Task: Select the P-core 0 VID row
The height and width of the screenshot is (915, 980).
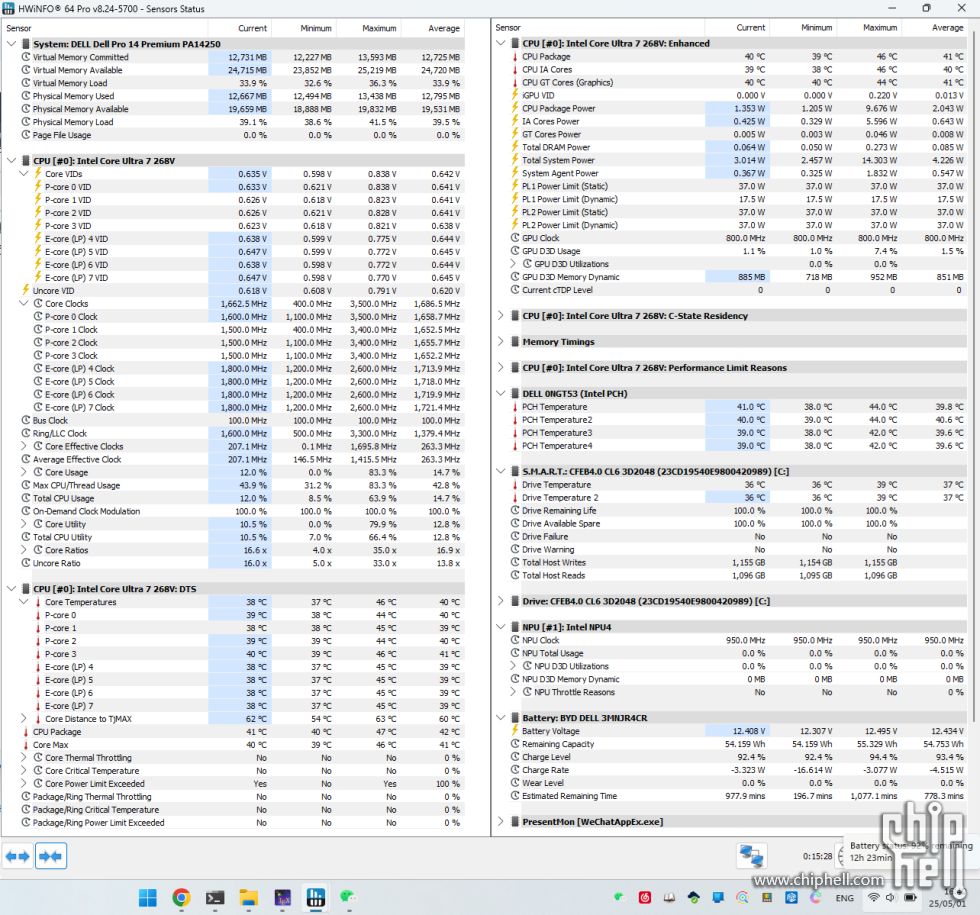Action: (x=234, y=187)
